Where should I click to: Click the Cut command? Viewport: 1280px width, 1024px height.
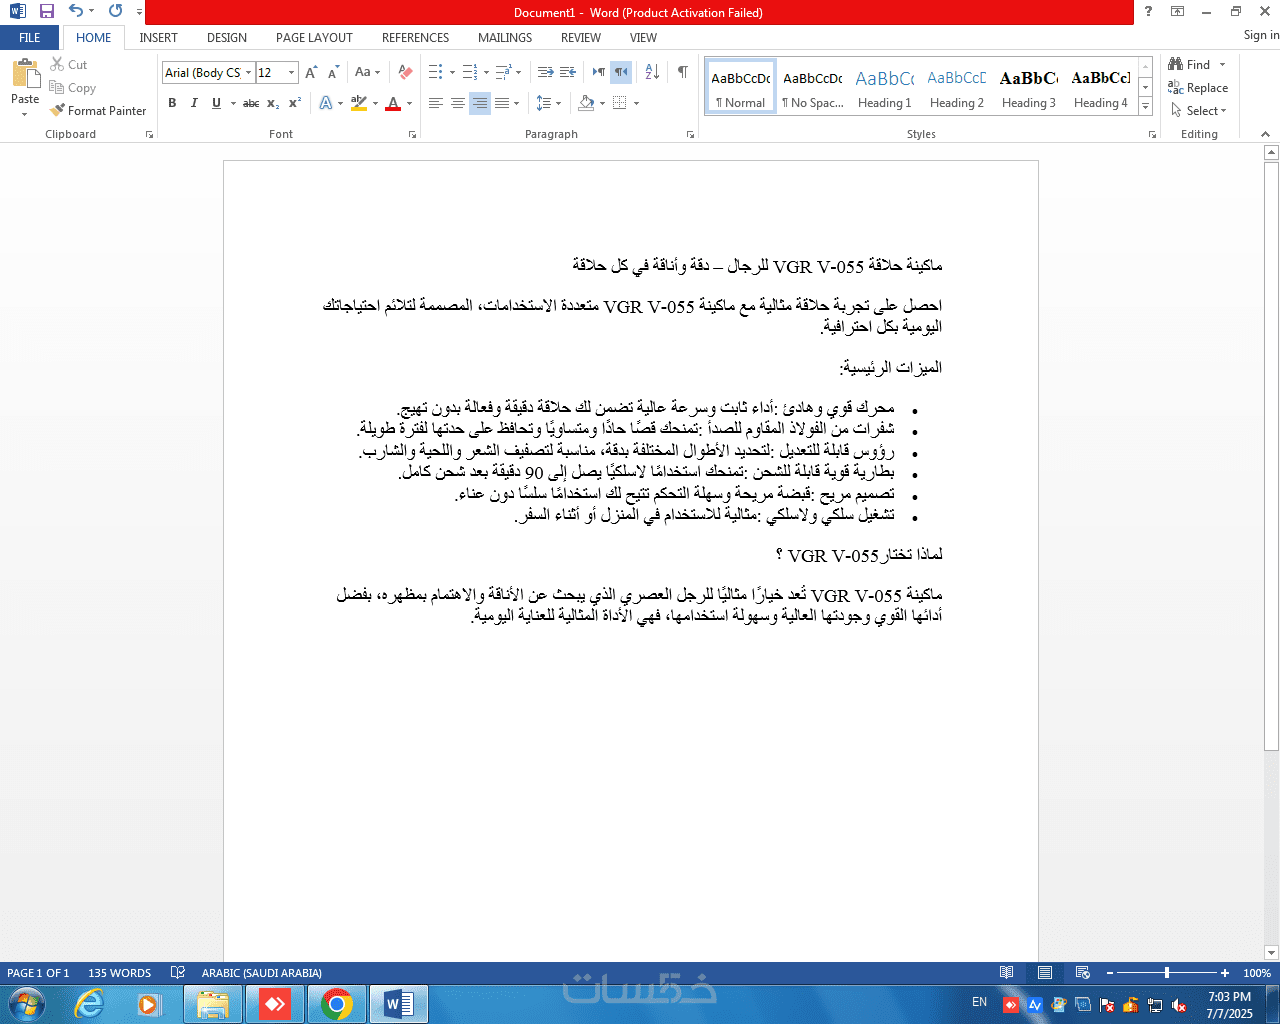[69, 64]
